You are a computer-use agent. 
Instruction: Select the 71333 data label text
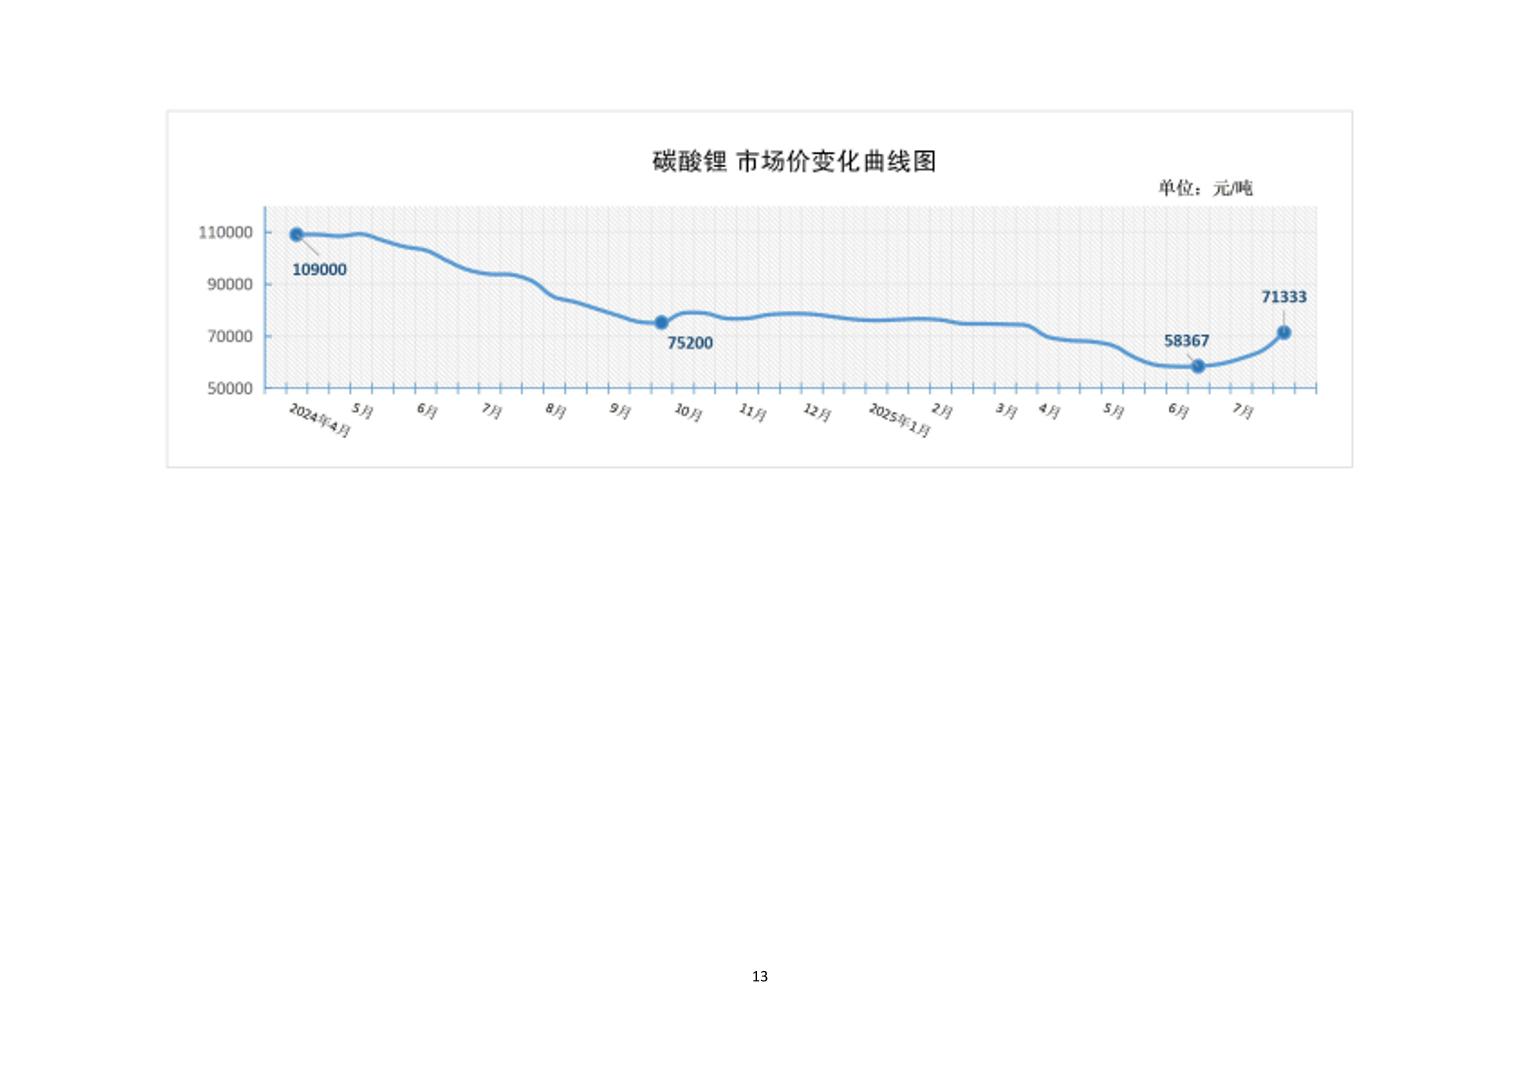click(1283, 297)
